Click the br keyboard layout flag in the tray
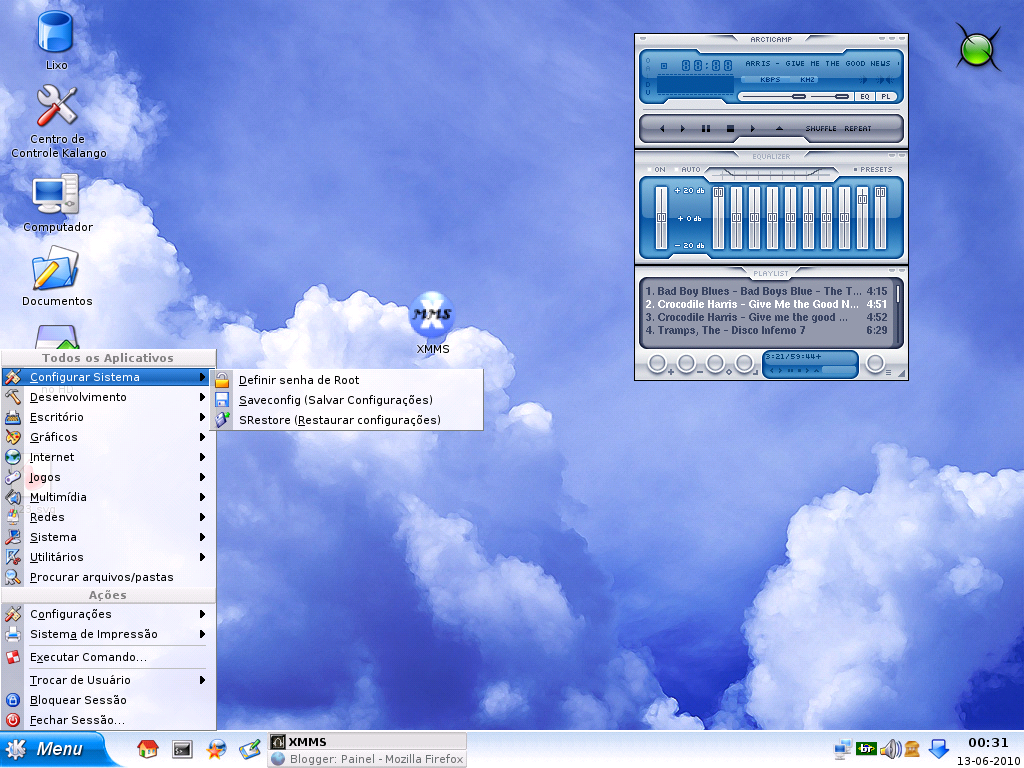Viewport: 1024px width, 768px height. coord(866,750)
